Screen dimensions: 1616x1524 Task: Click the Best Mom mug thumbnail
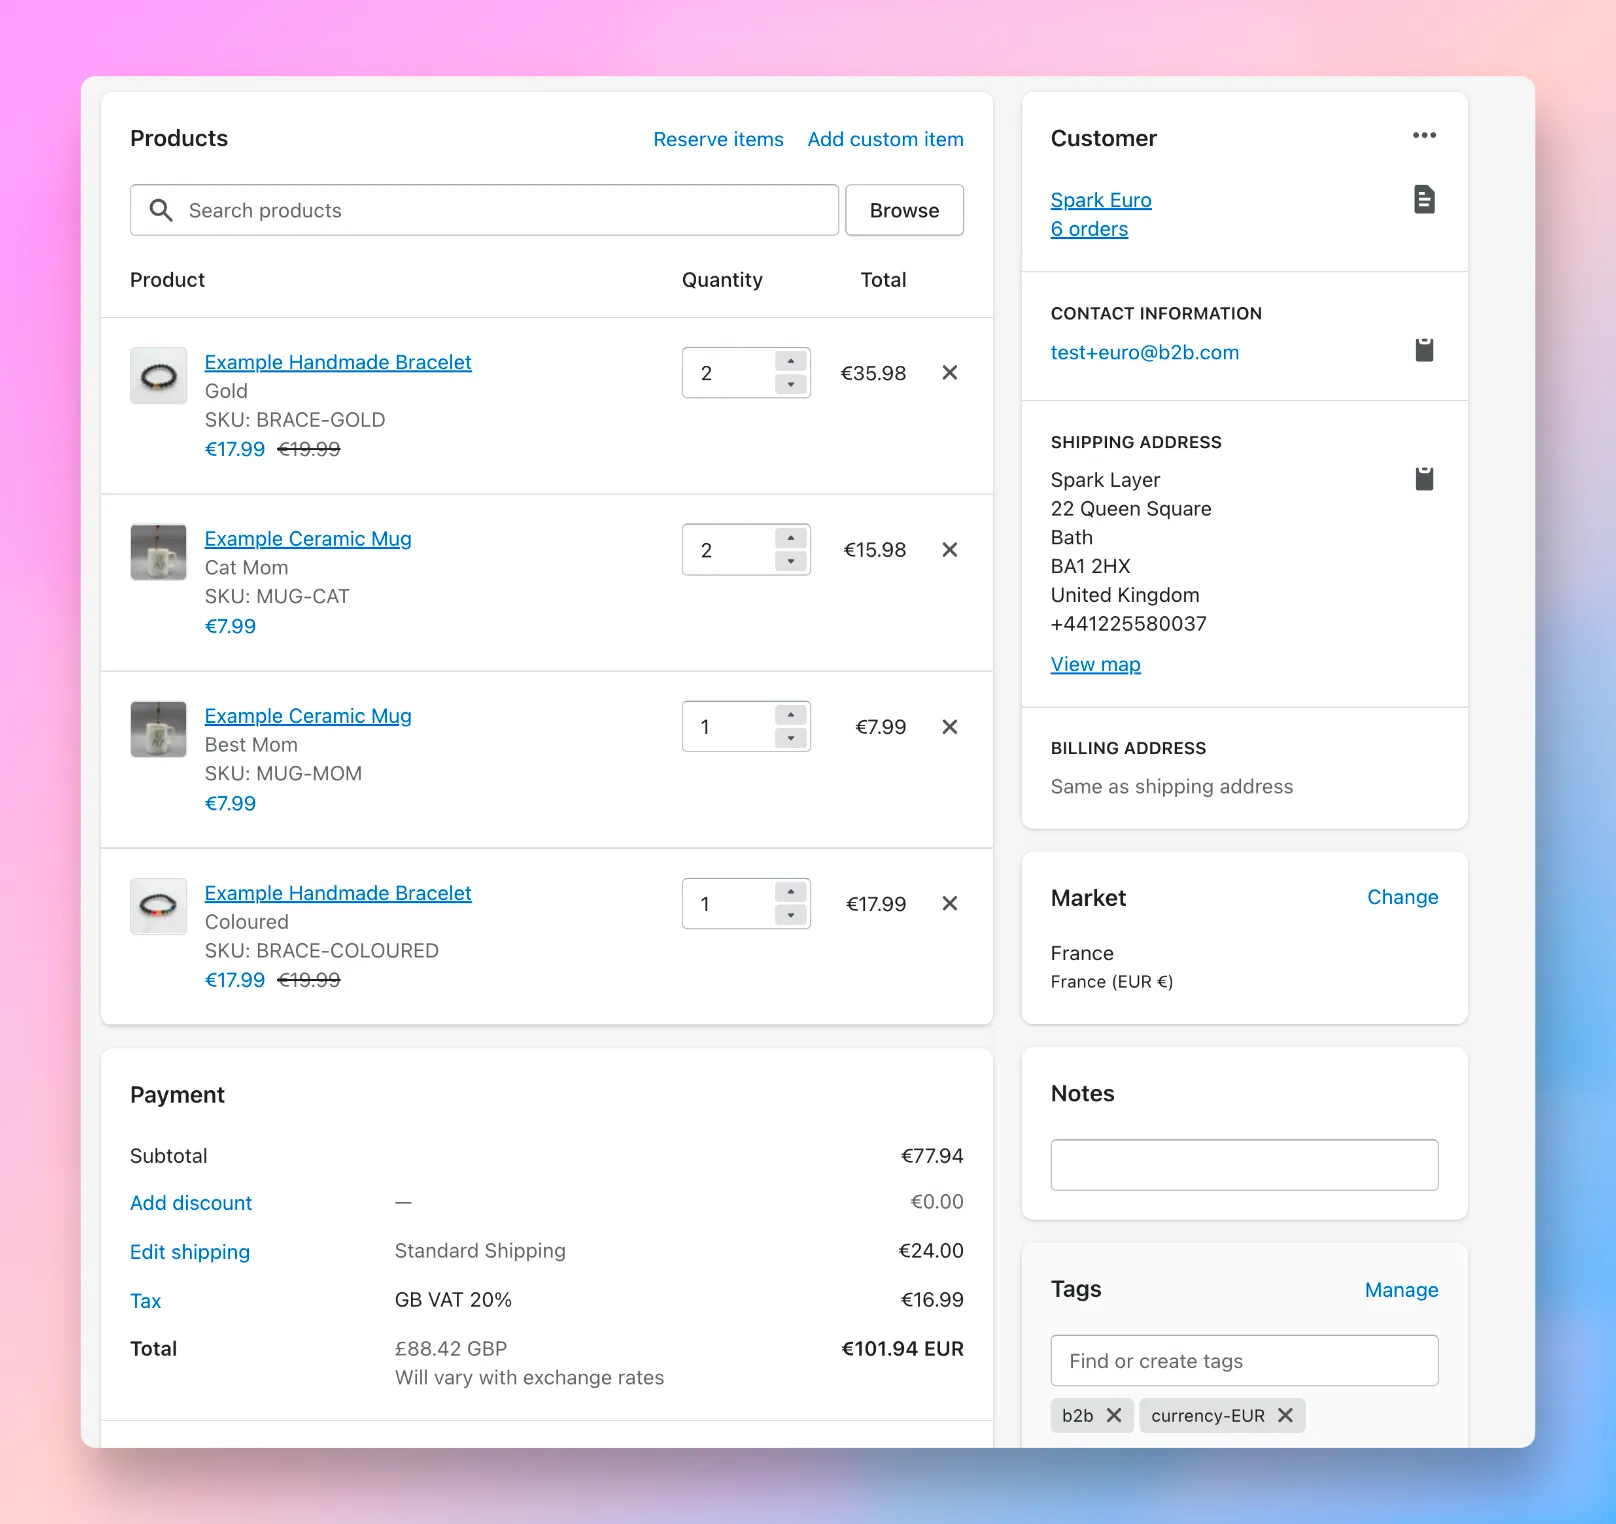pyautogui.click(x=159, y=729)
